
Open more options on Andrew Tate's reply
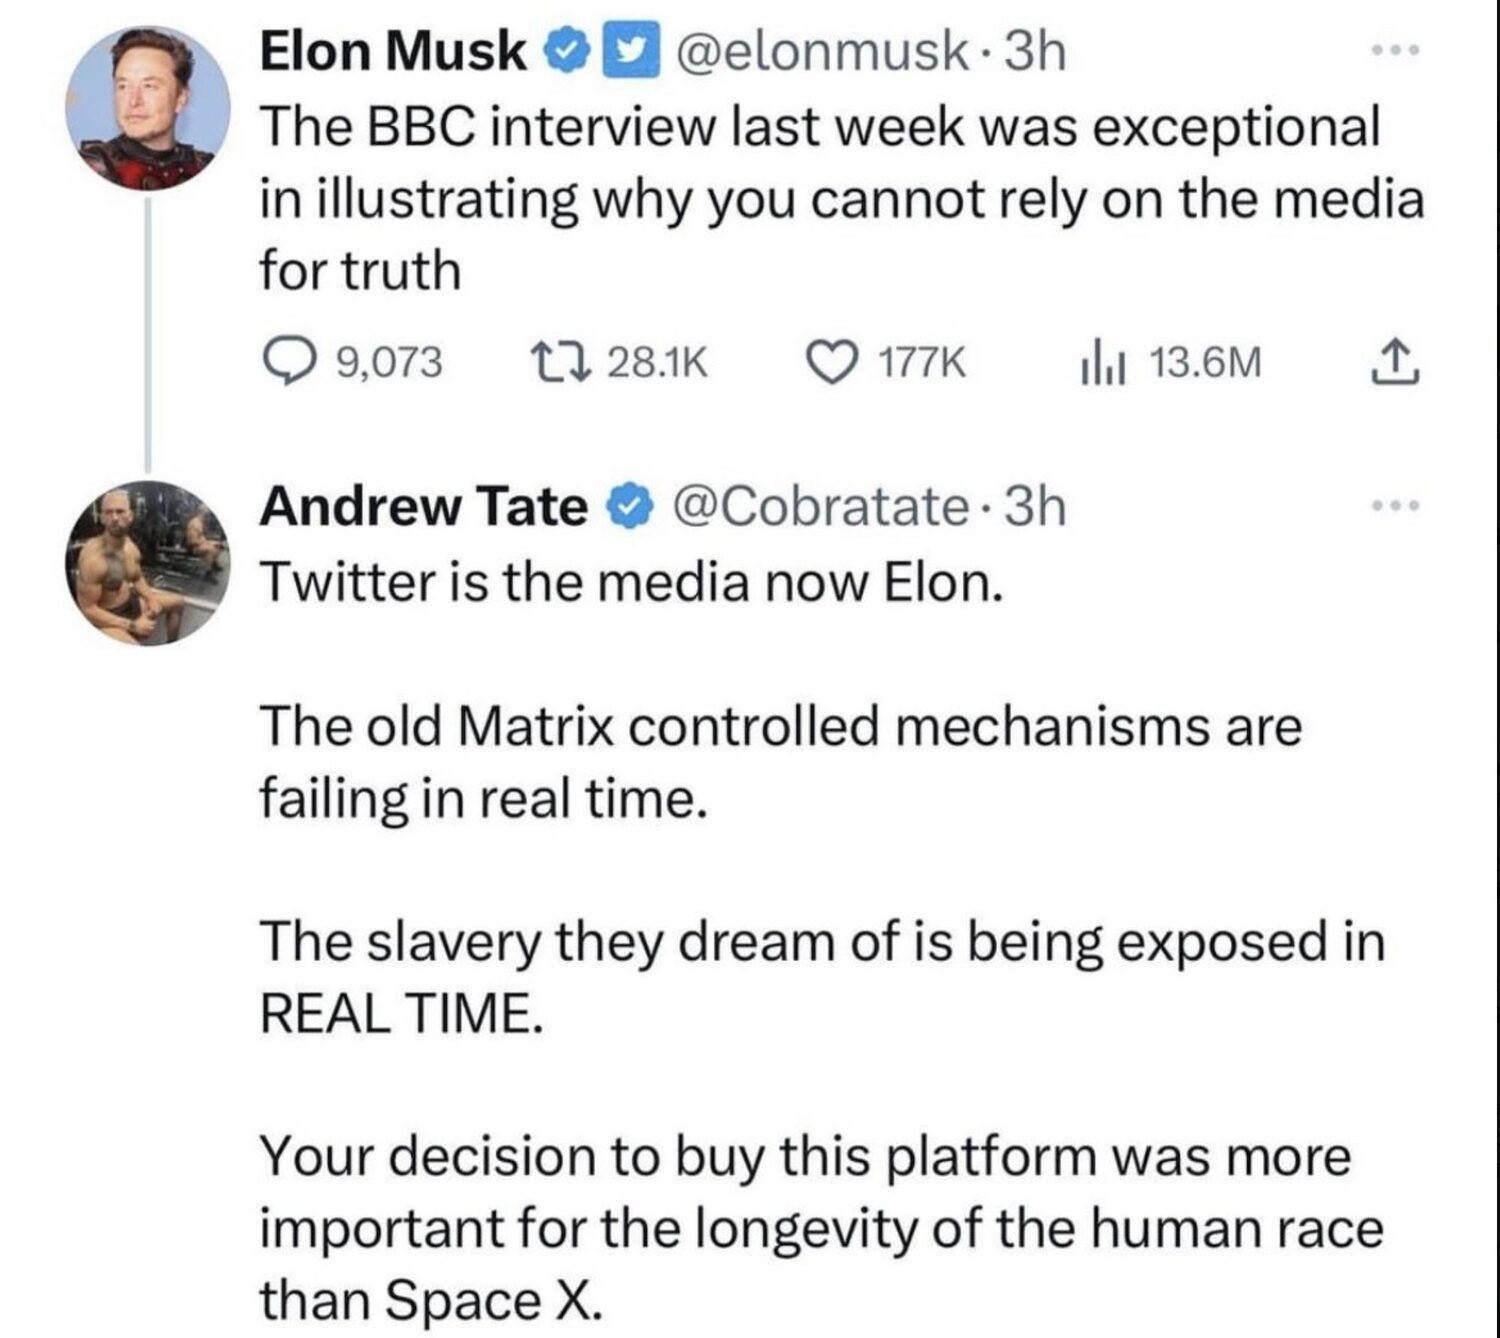(x=1396, y=506)
